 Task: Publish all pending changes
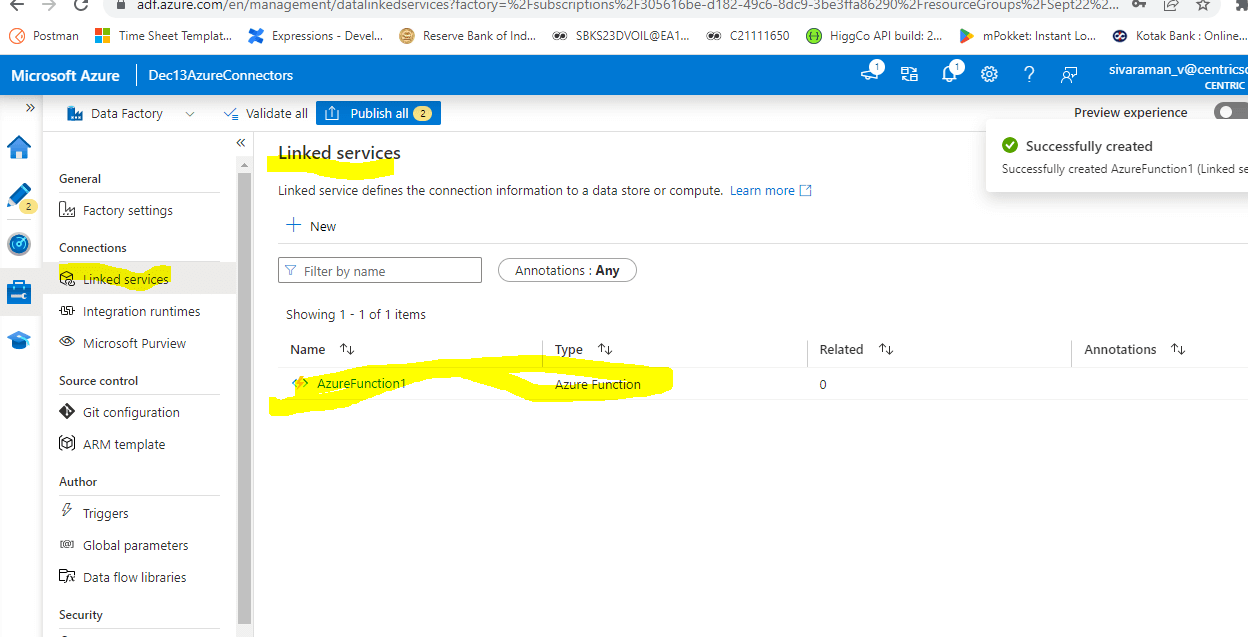point(378,112)
